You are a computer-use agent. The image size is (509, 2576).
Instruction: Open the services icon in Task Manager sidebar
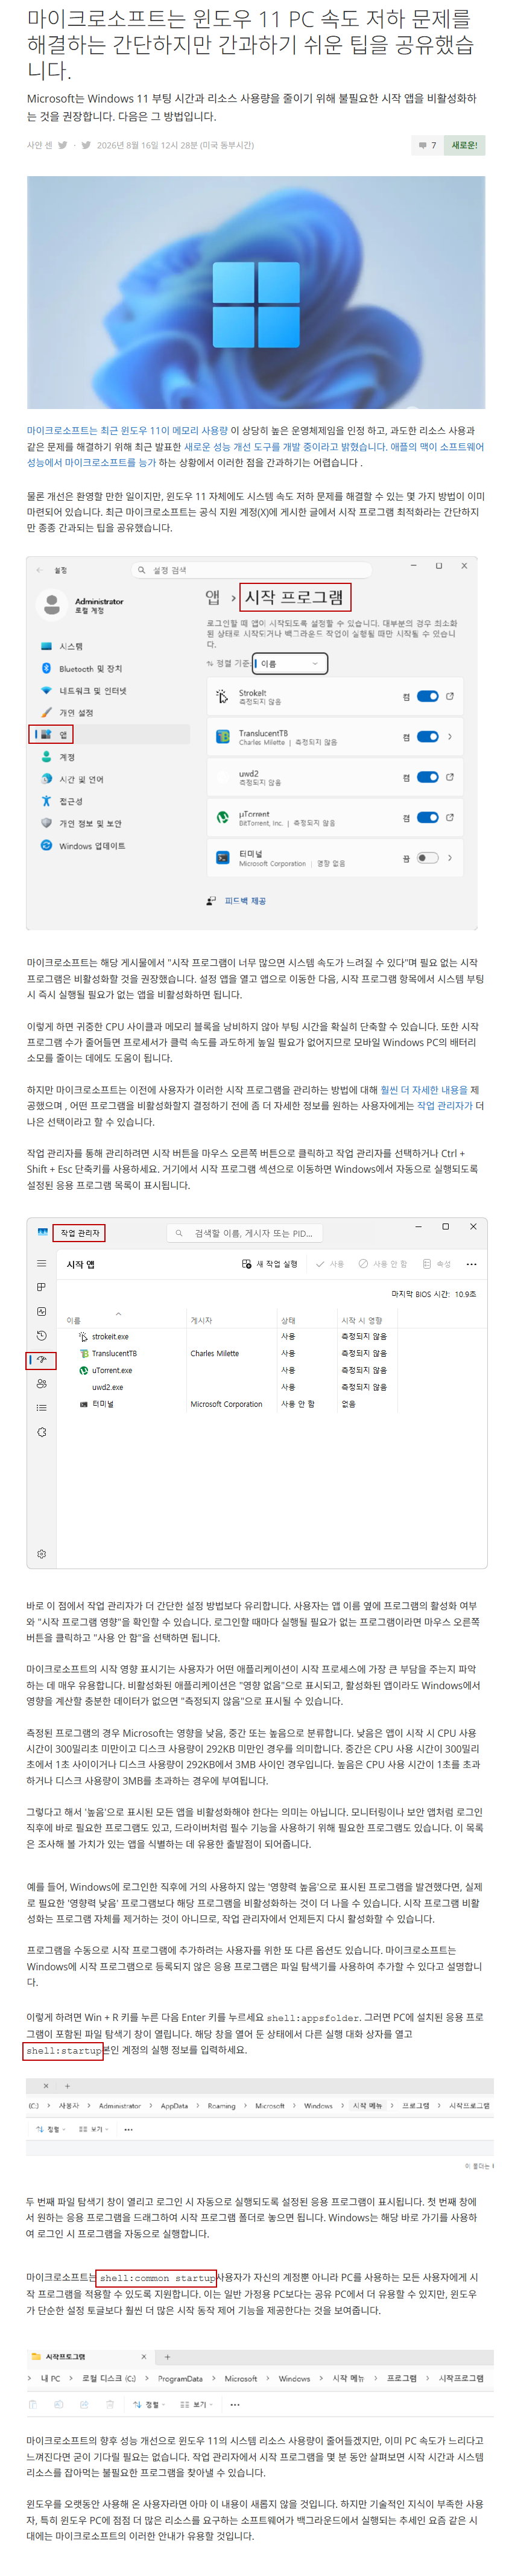pos(41,1432)
